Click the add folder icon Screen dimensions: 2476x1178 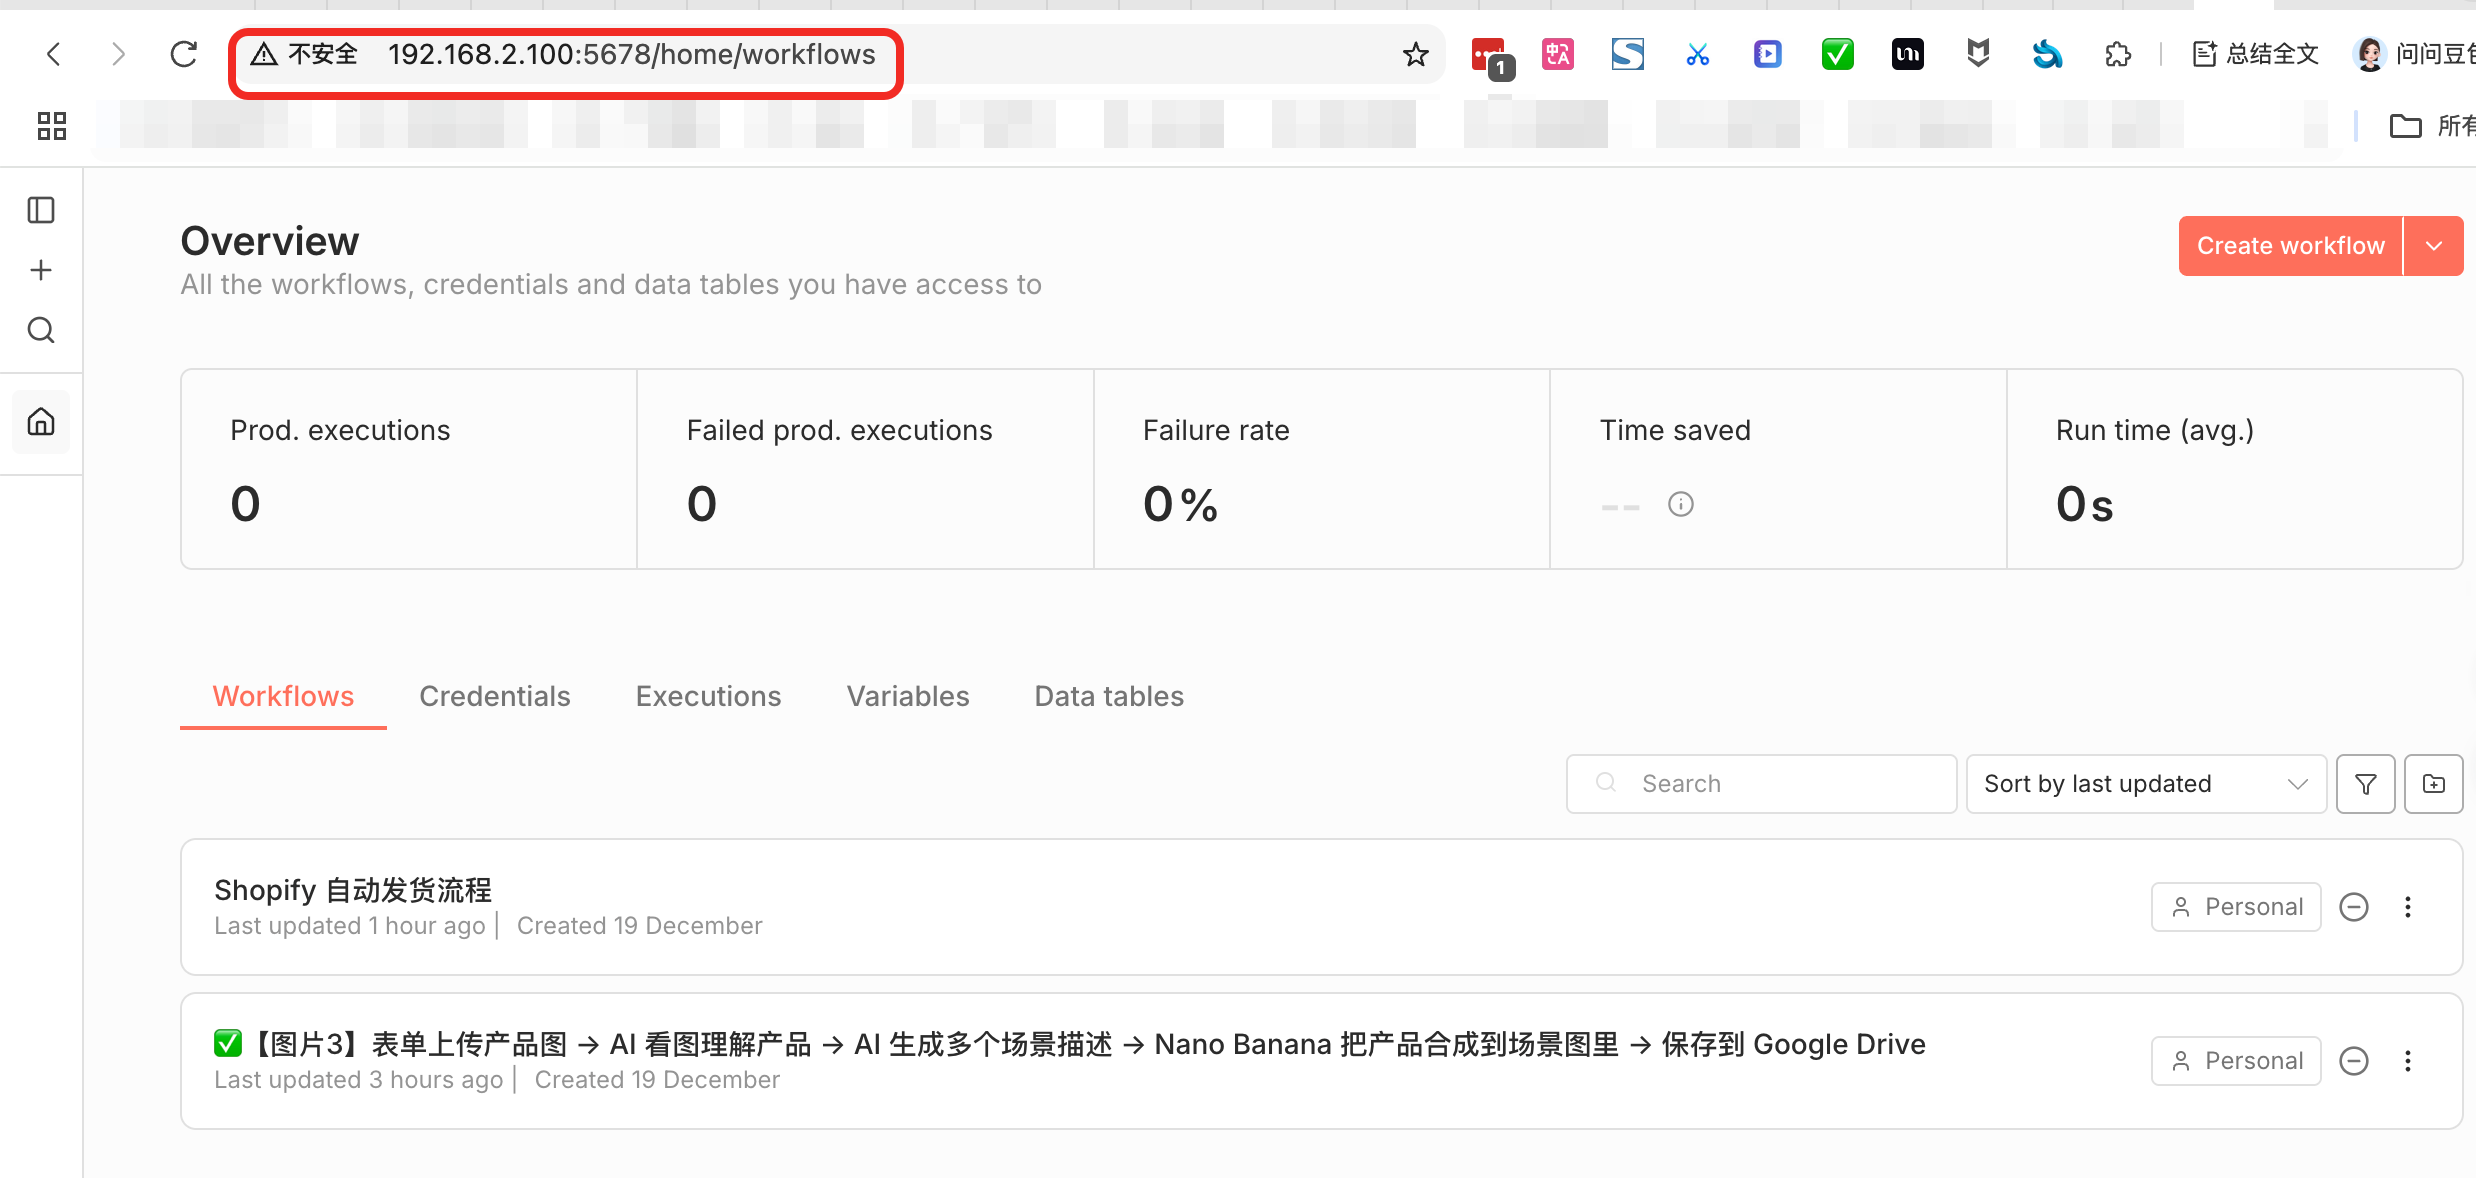click(x=2433, y=784)
